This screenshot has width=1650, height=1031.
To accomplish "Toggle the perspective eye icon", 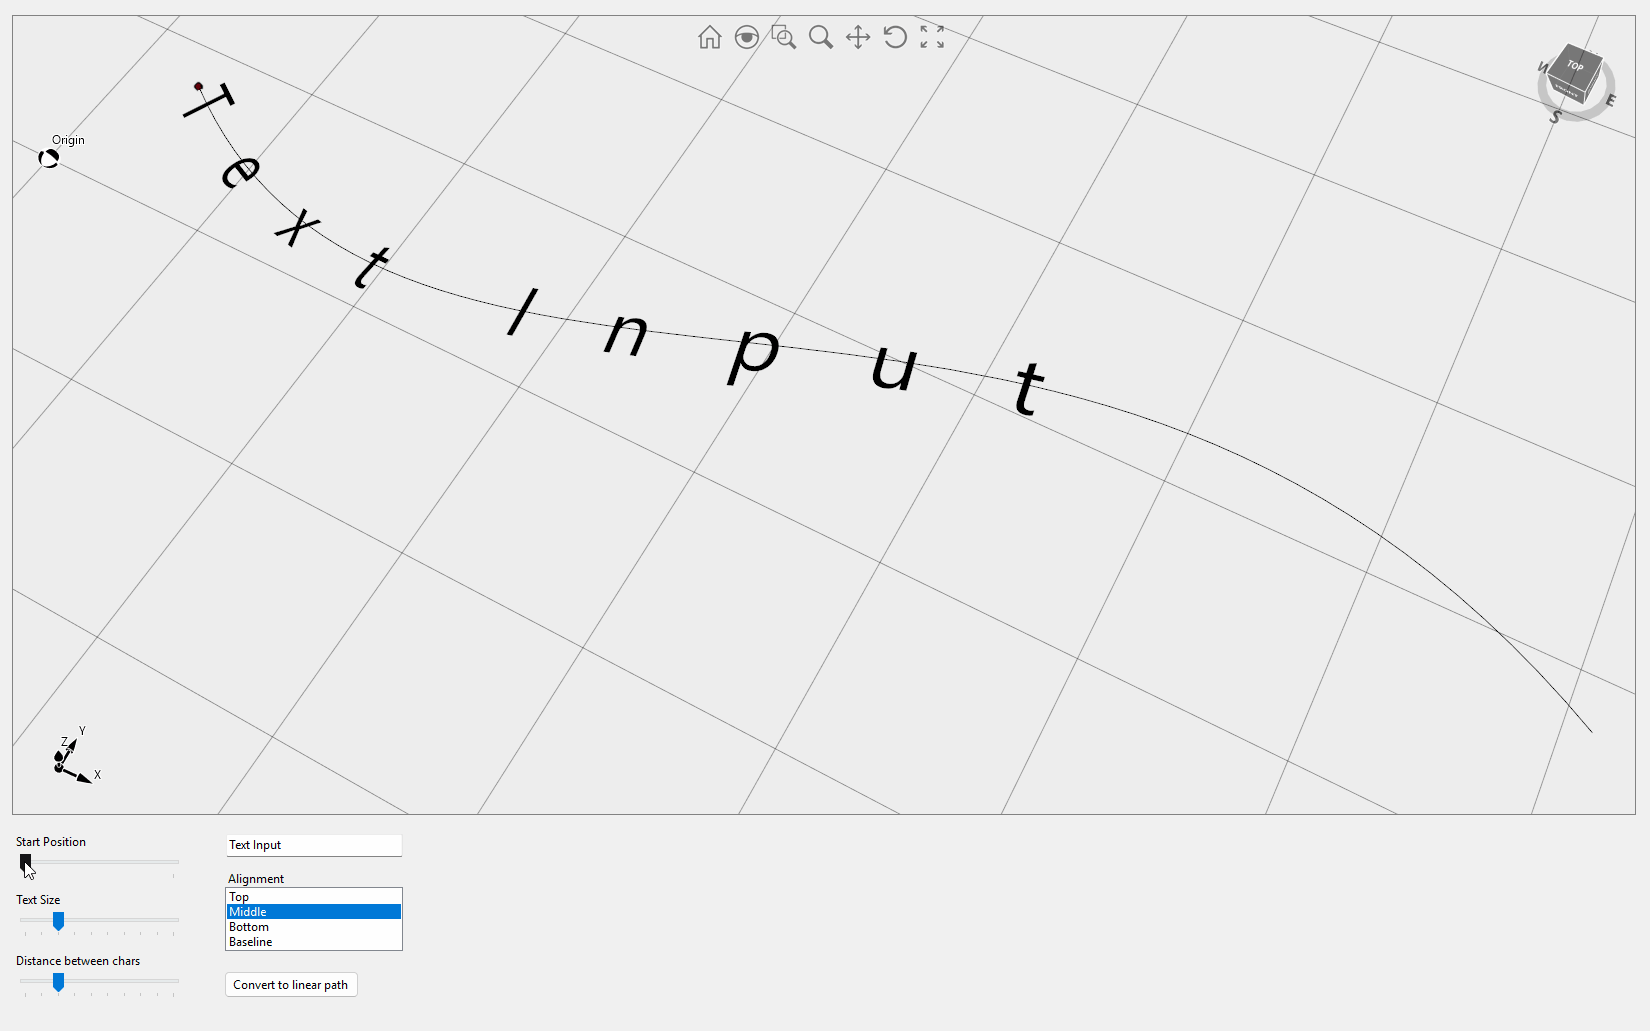I will (x=747, y=38).
